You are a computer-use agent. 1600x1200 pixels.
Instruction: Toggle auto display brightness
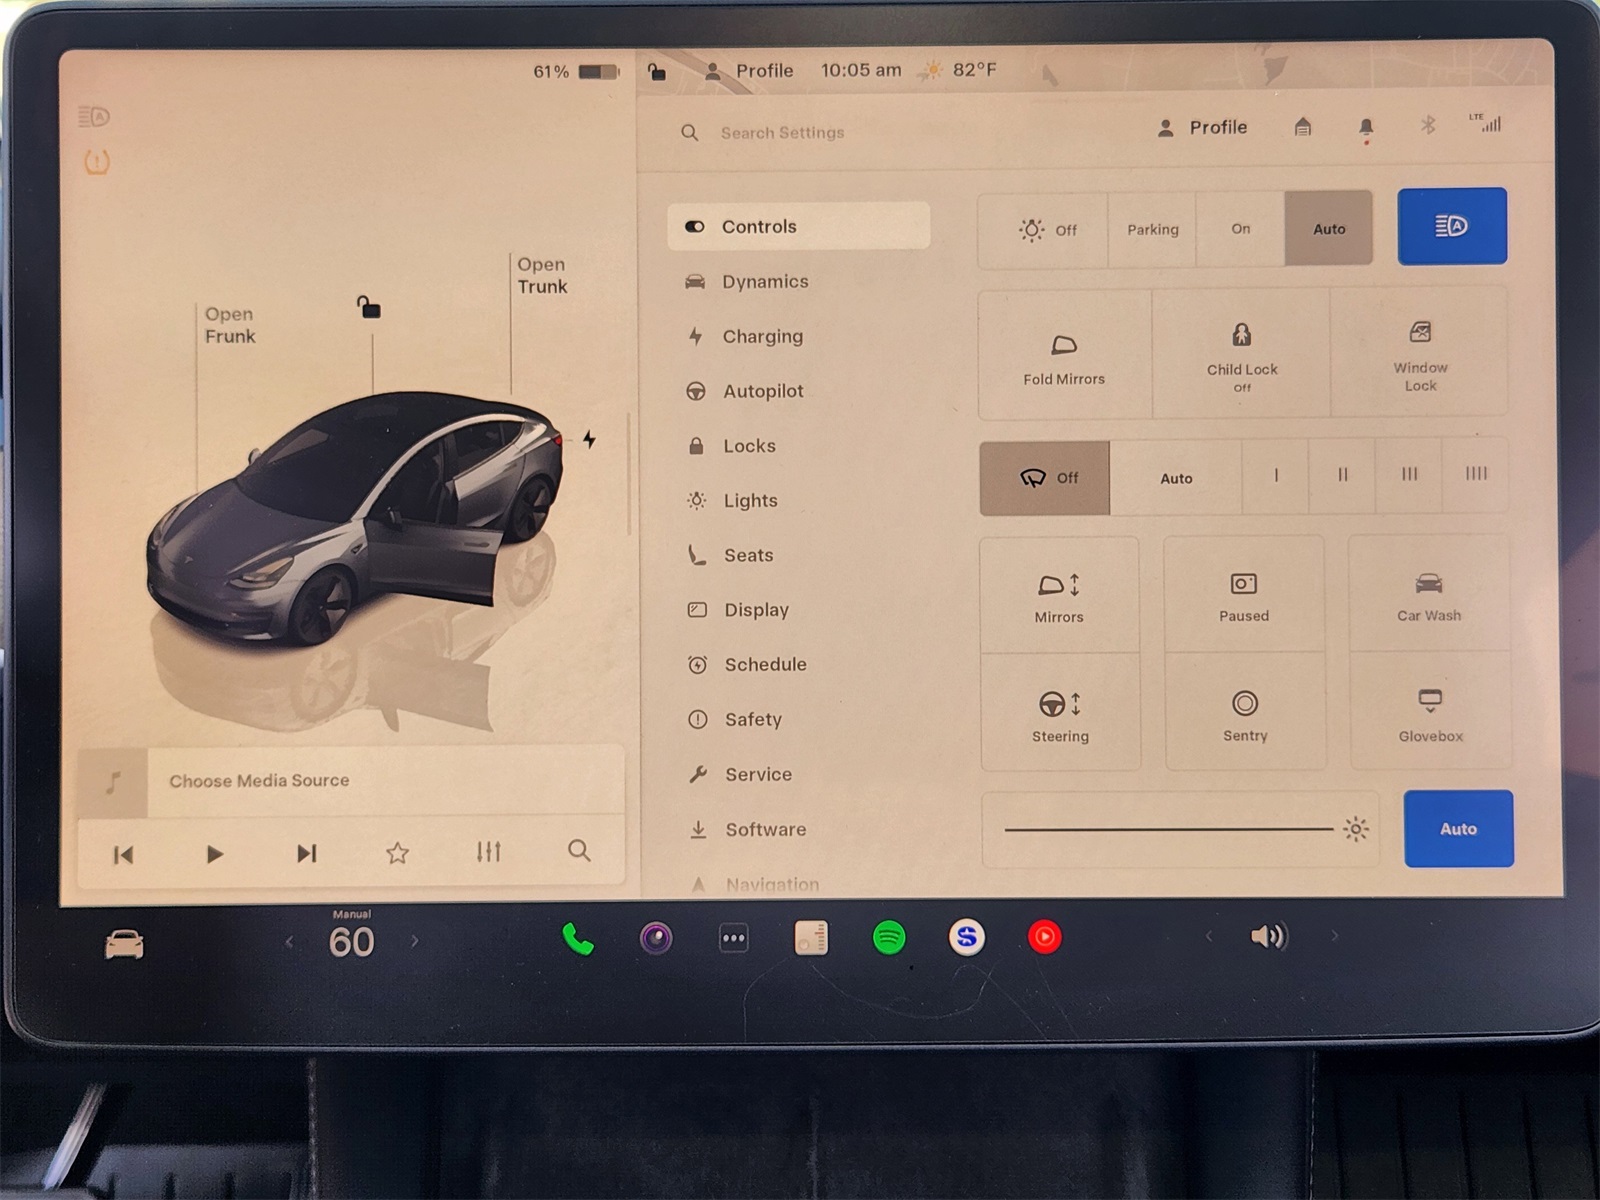[1459, 829]
